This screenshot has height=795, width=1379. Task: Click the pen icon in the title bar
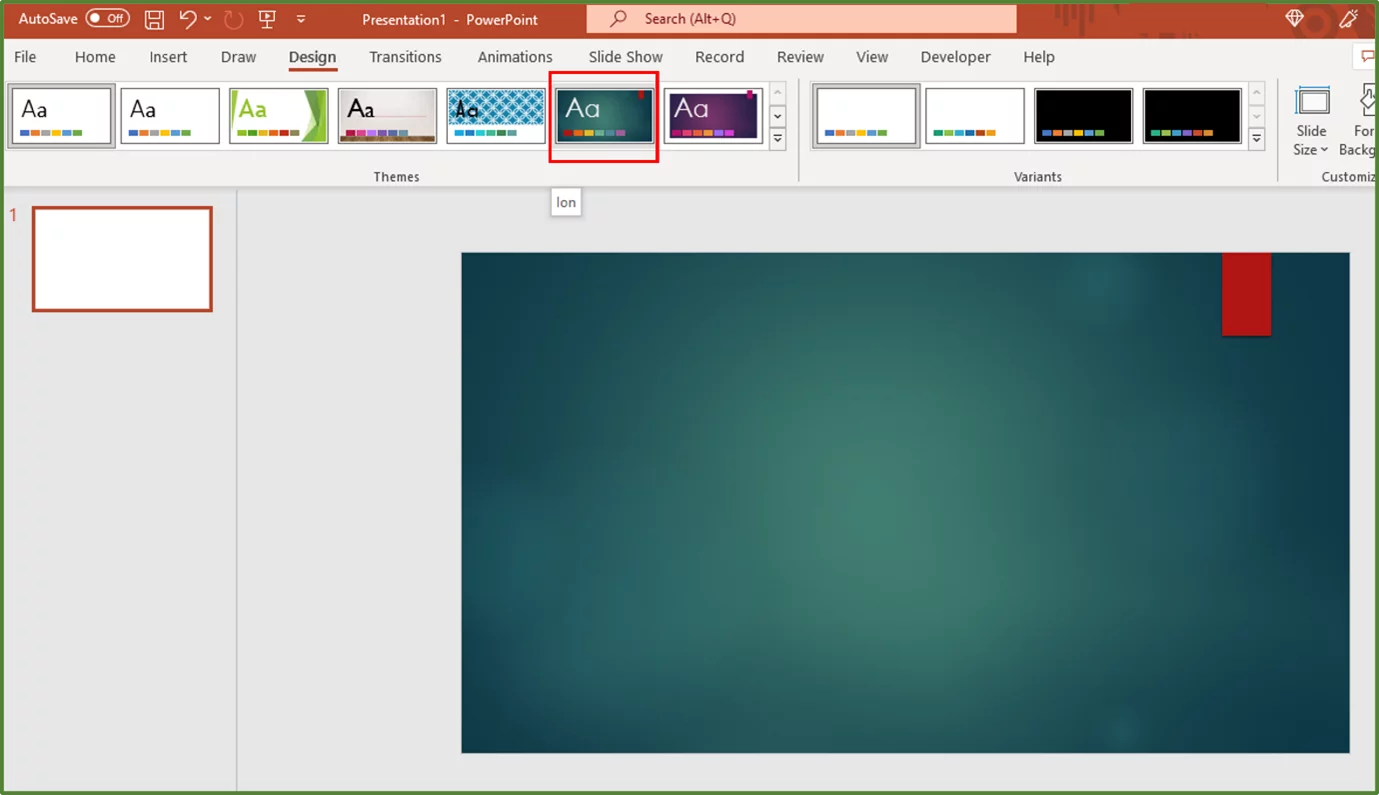point(1348,17)
